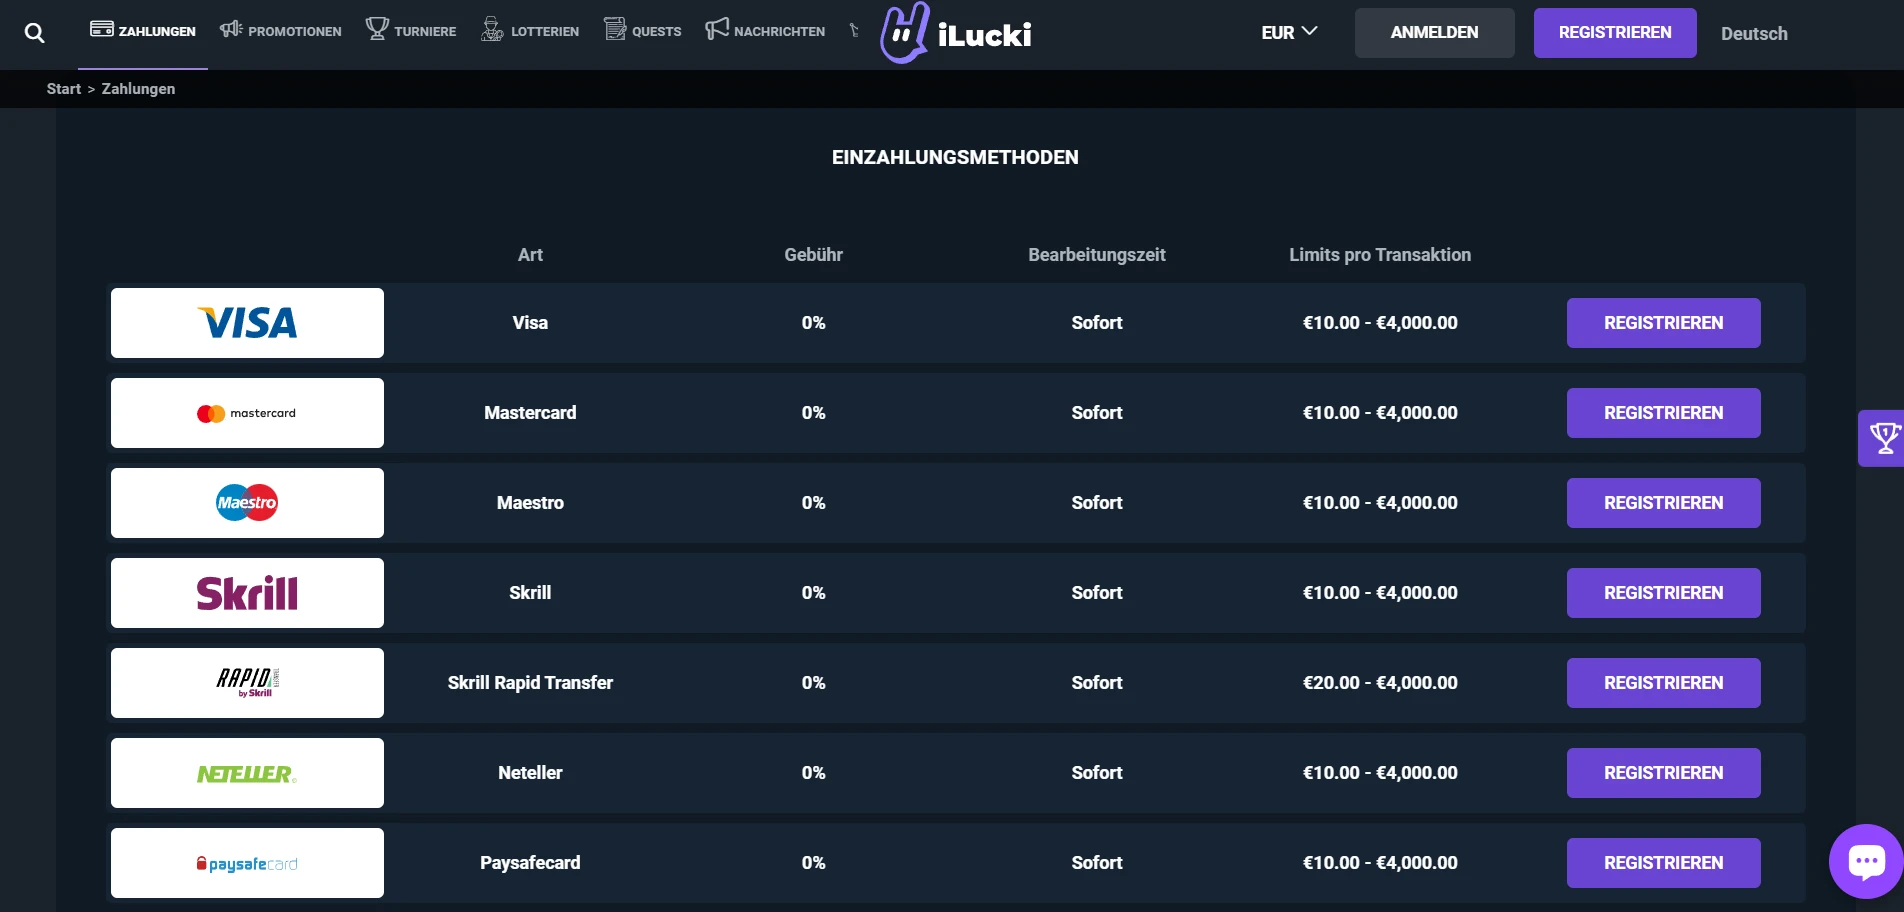1904x912 pixels.
Task: Open the EUR currency dropdown
Action: tap(1289, 33)
